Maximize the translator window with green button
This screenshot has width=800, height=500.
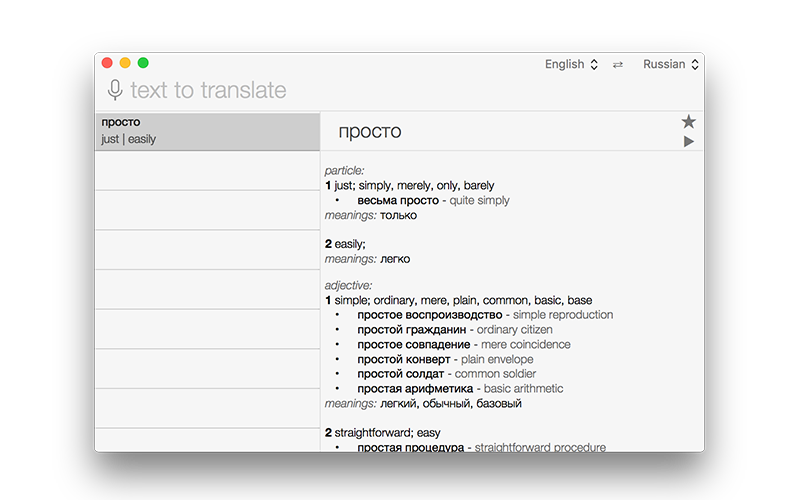(143, 63)
